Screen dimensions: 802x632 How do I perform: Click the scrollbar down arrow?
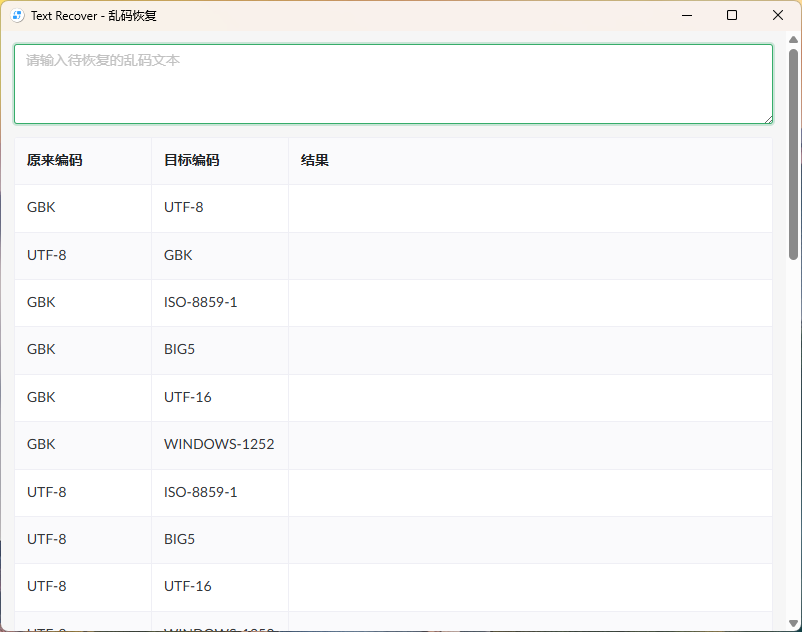793,622
